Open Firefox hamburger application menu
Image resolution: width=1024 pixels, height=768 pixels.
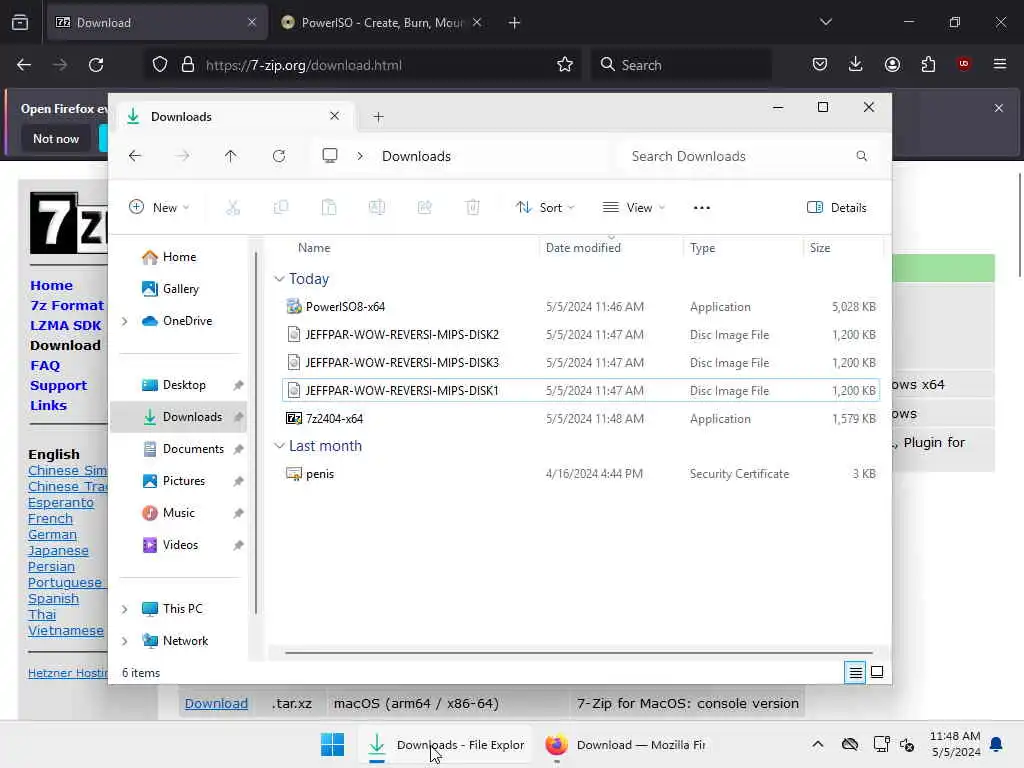tap(1000, 64)
